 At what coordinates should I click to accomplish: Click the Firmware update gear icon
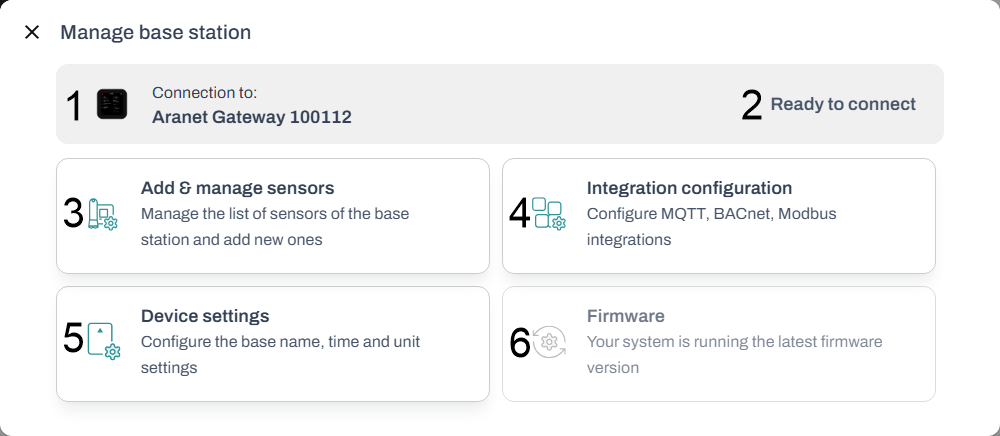pos(549,342)
